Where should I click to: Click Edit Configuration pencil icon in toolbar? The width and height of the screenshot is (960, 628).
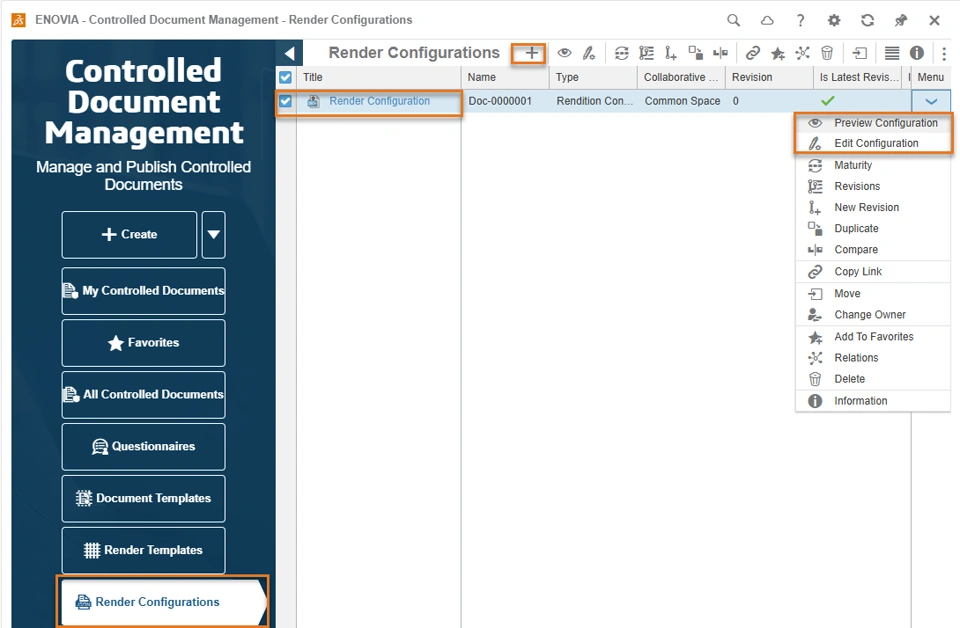588,53
